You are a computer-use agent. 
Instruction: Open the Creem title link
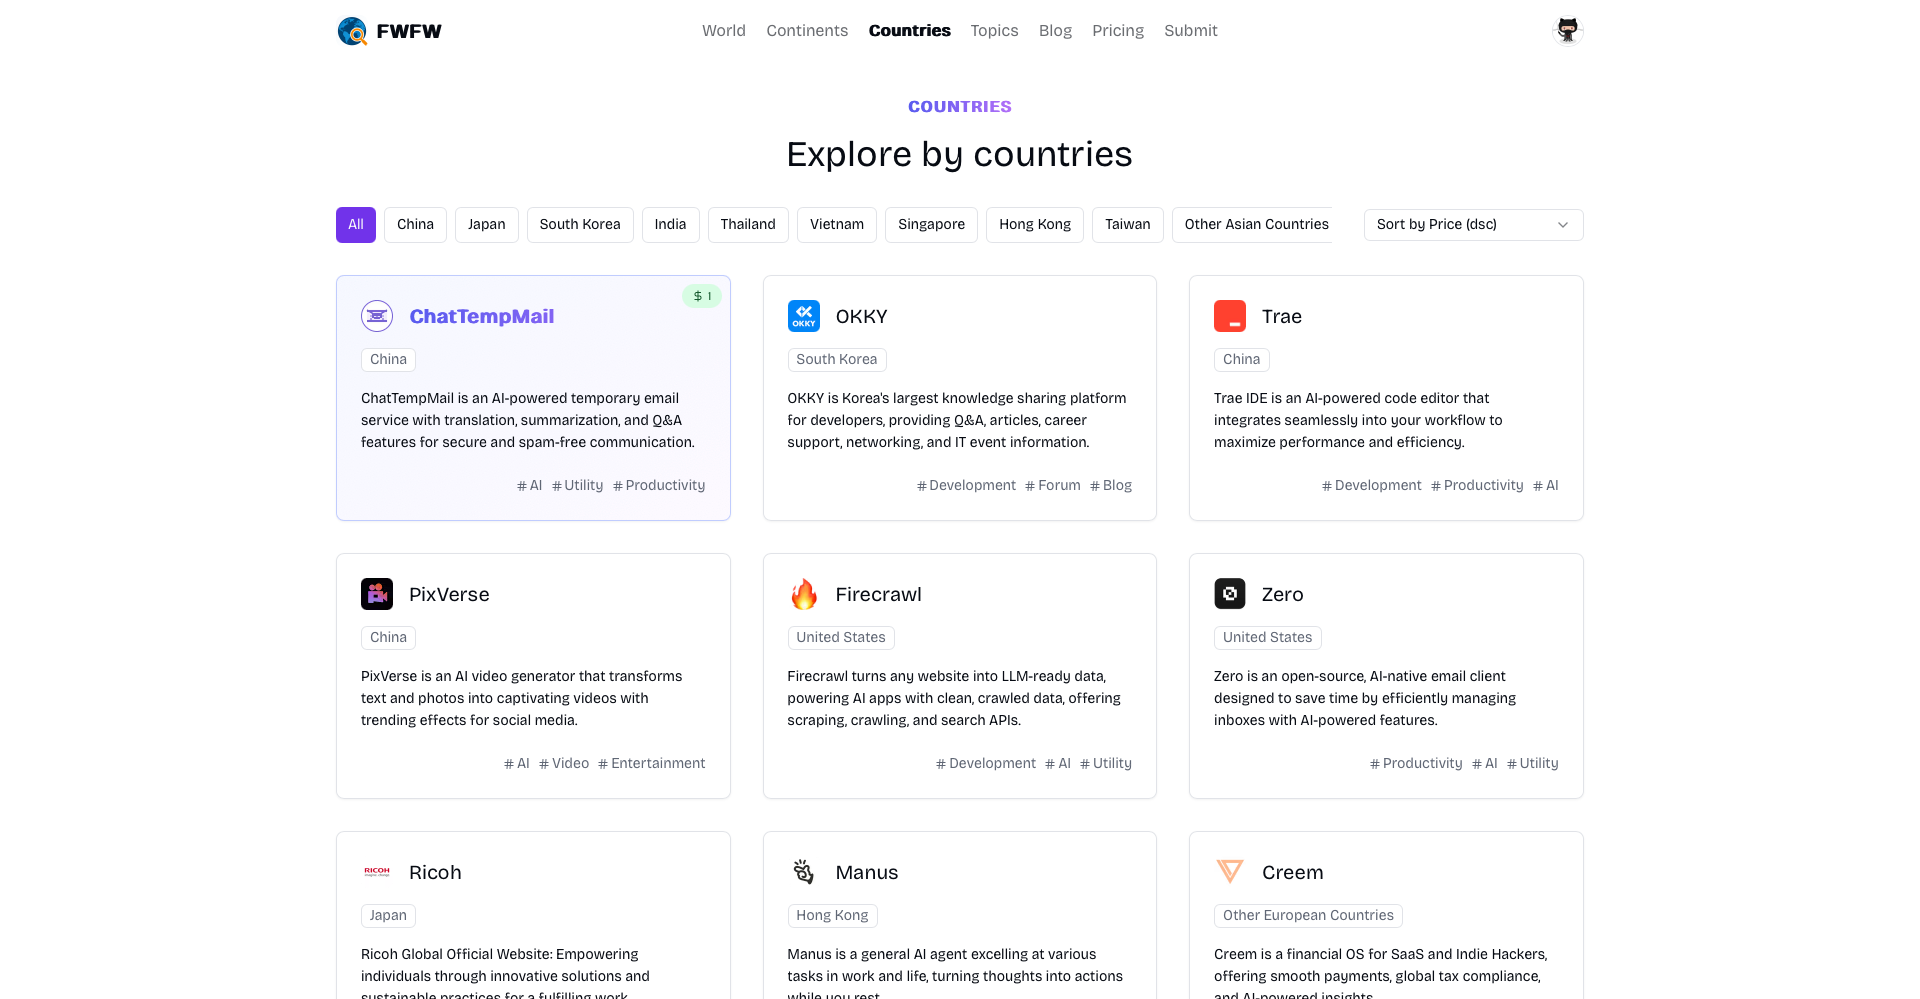pyautogui.click(x=1293, y=873)
